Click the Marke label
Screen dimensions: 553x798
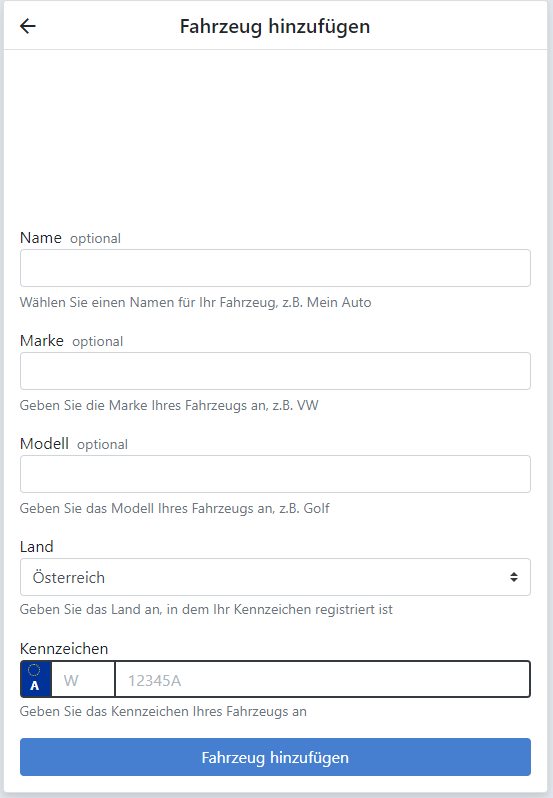(x=42, y=340)
